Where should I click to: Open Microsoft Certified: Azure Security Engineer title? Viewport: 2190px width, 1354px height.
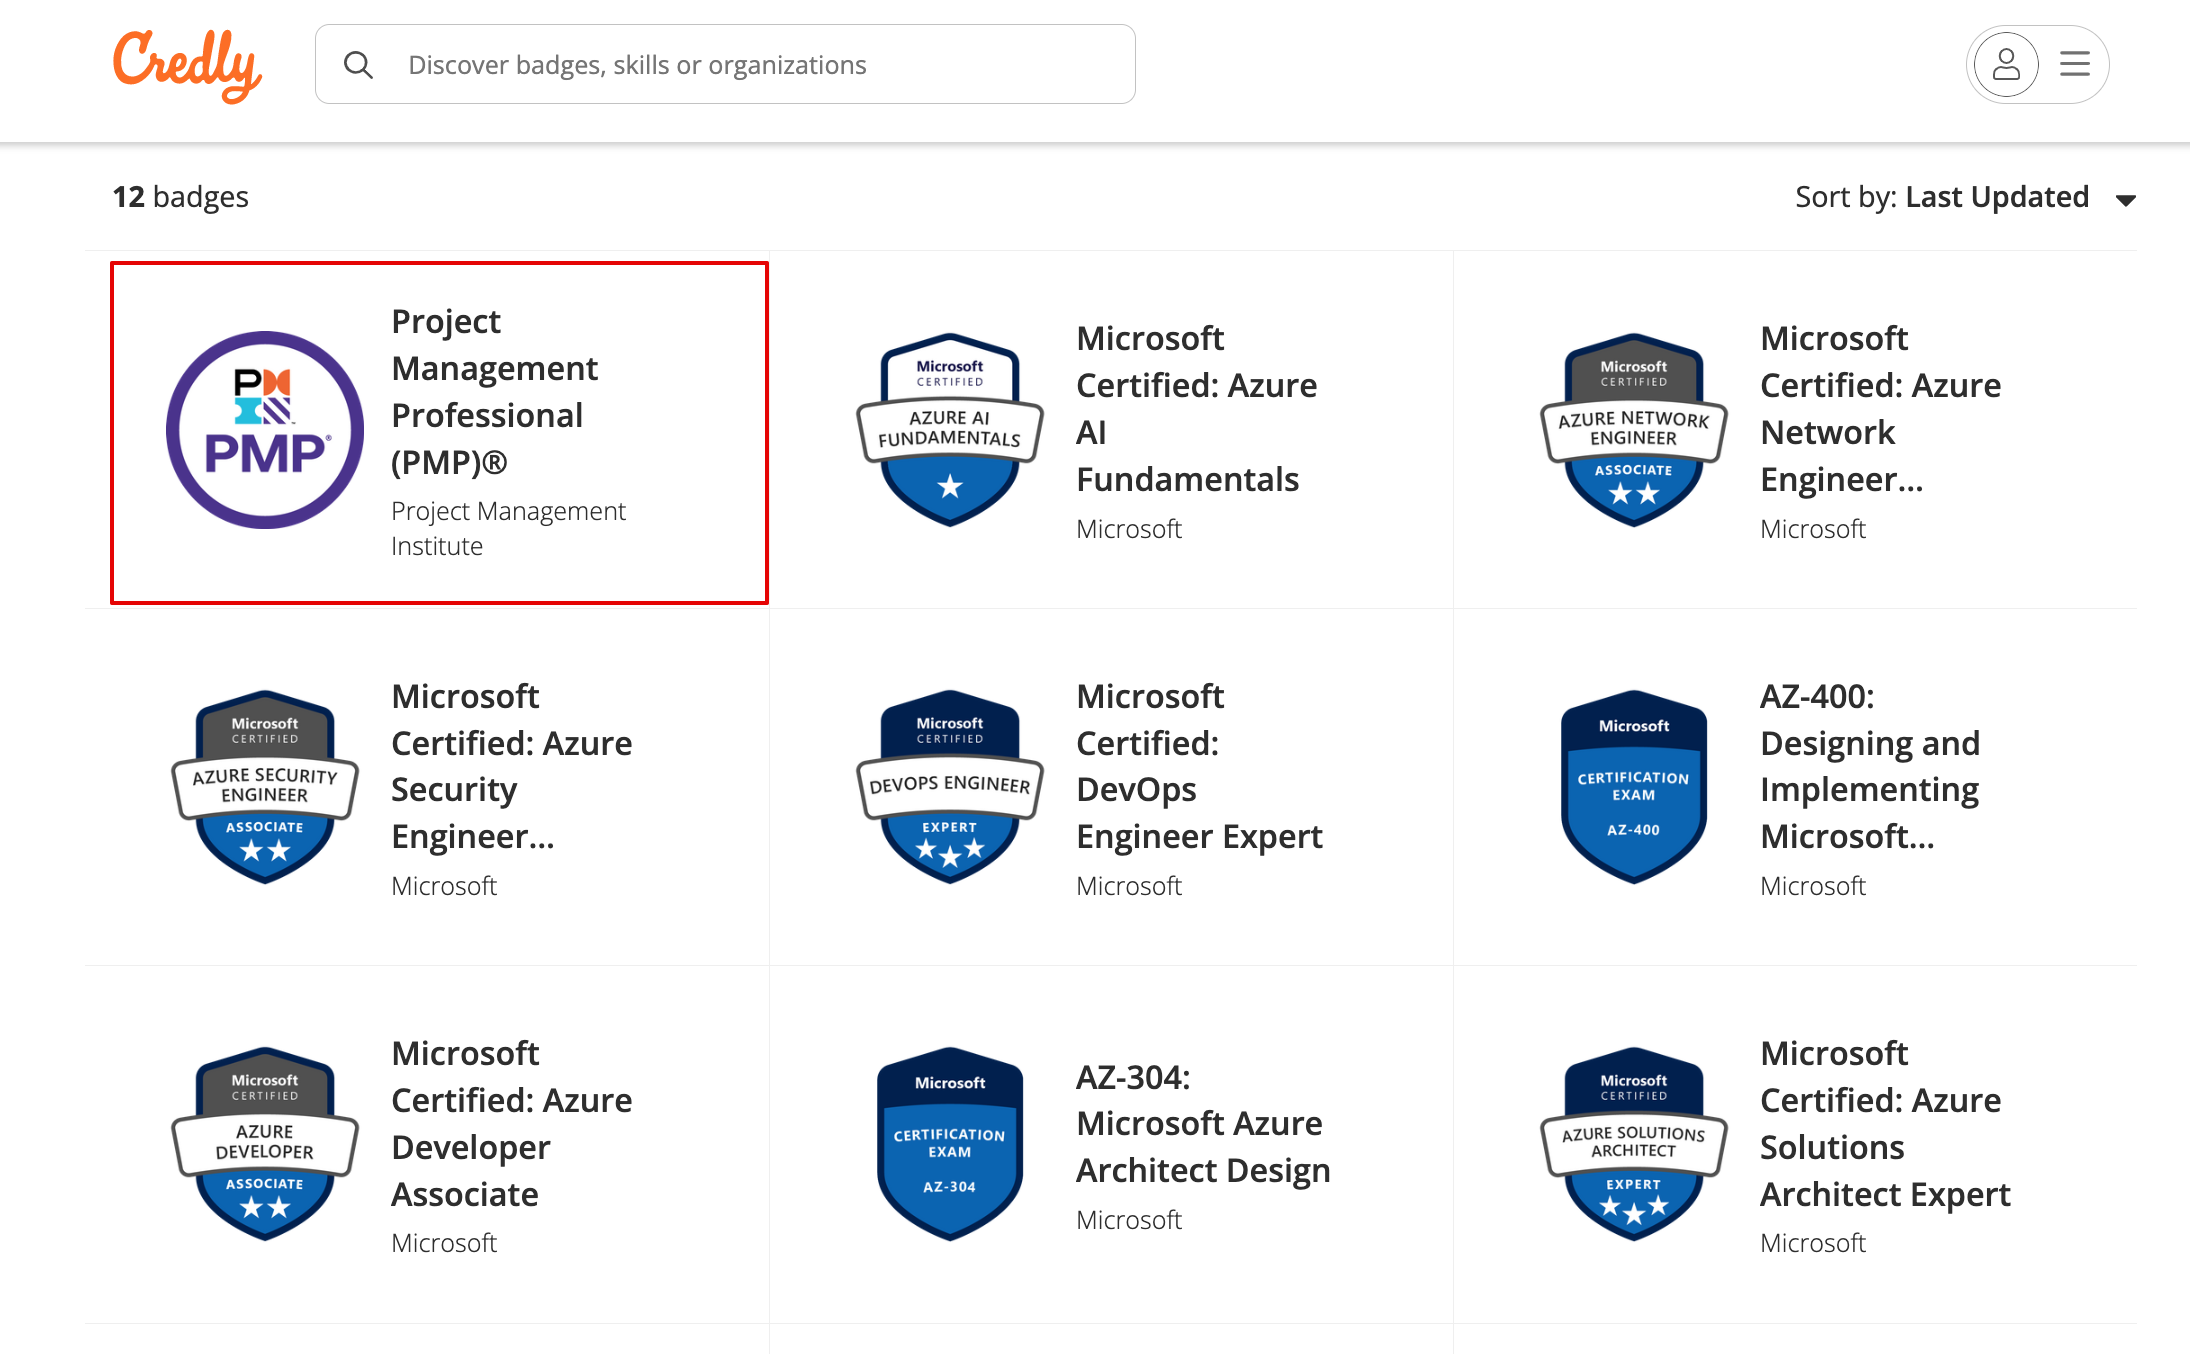[511, 766]
